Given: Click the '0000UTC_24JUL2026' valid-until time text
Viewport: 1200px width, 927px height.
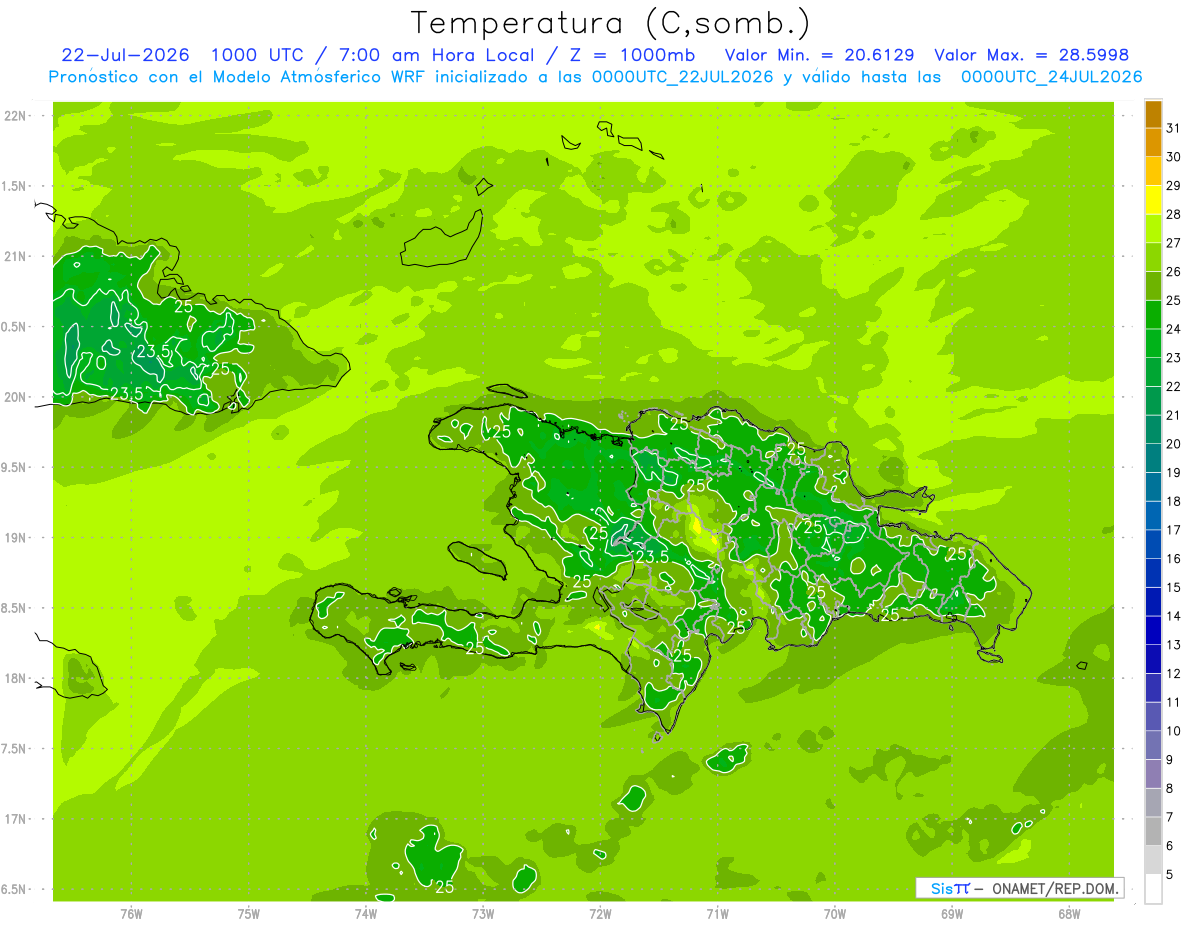Looking at the screenshot, I should [x=1051, y=77].
